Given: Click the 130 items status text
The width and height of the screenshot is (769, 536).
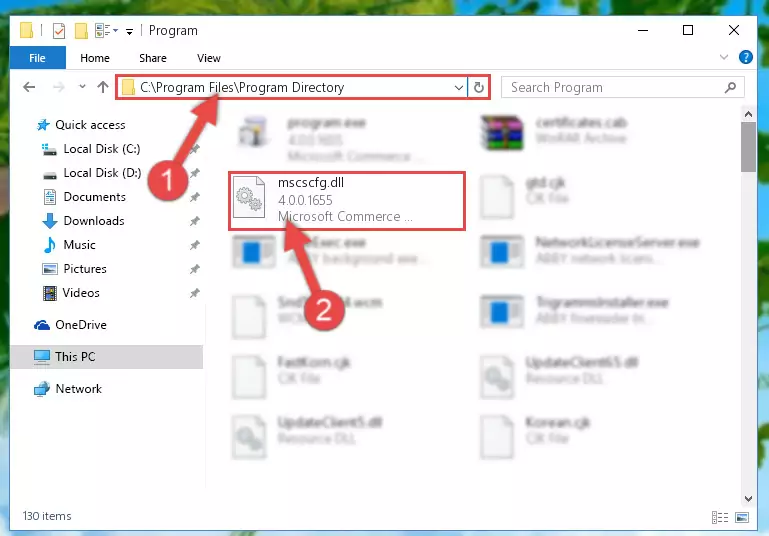Looking at the screenshot, I should [47, 516].
